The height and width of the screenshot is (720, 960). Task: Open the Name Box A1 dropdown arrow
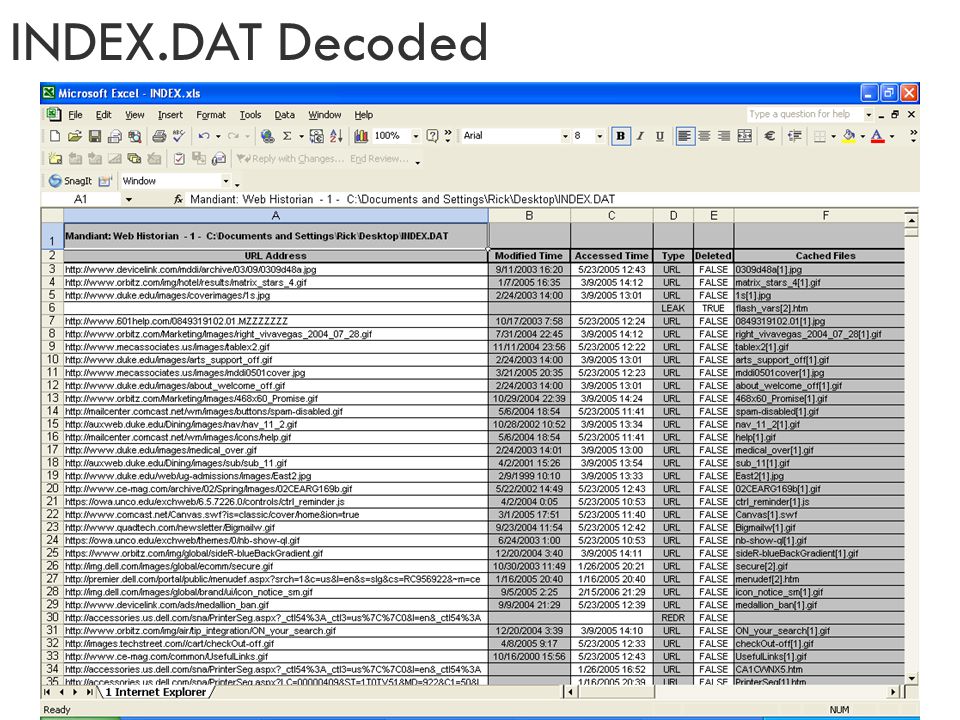129,200
